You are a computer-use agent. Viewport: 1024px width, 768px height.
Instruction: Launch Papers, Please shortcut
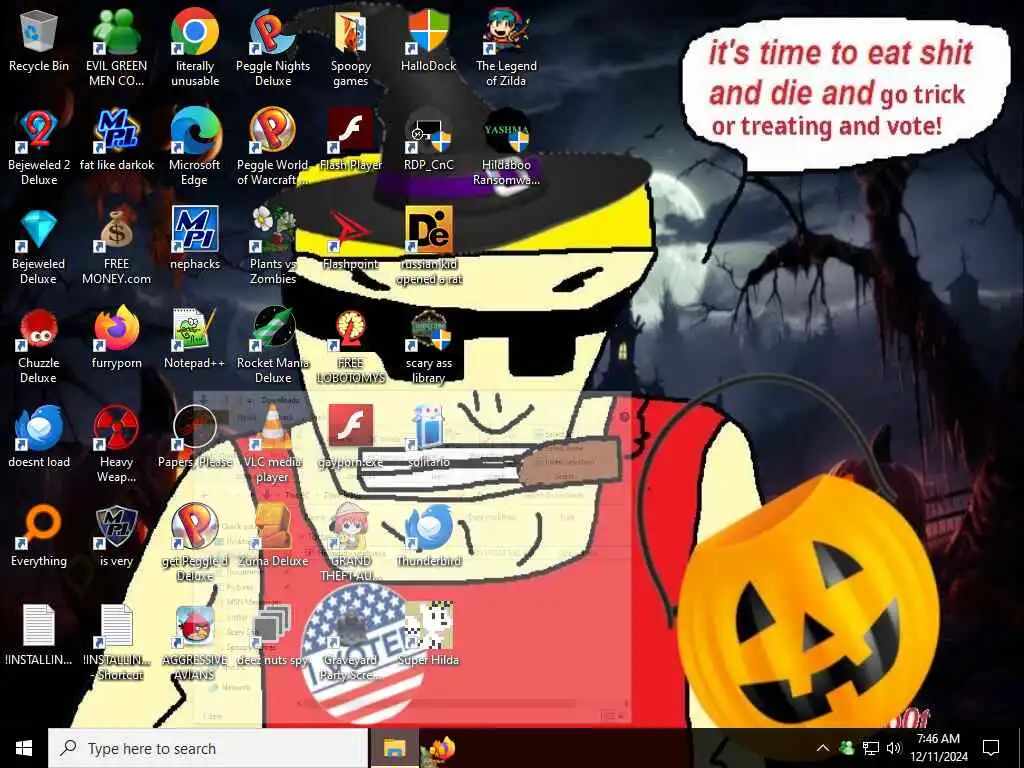pyautogui.click(x=195, y=438)
